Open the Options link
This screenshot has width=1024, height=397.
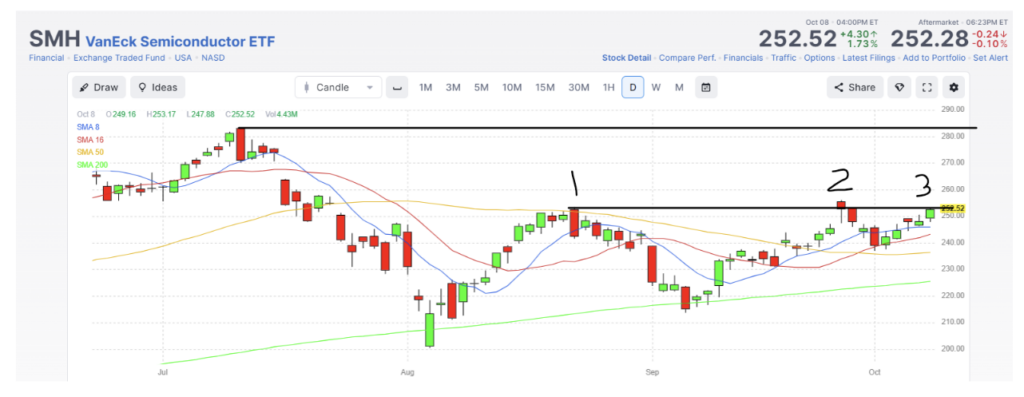(819, 58)
